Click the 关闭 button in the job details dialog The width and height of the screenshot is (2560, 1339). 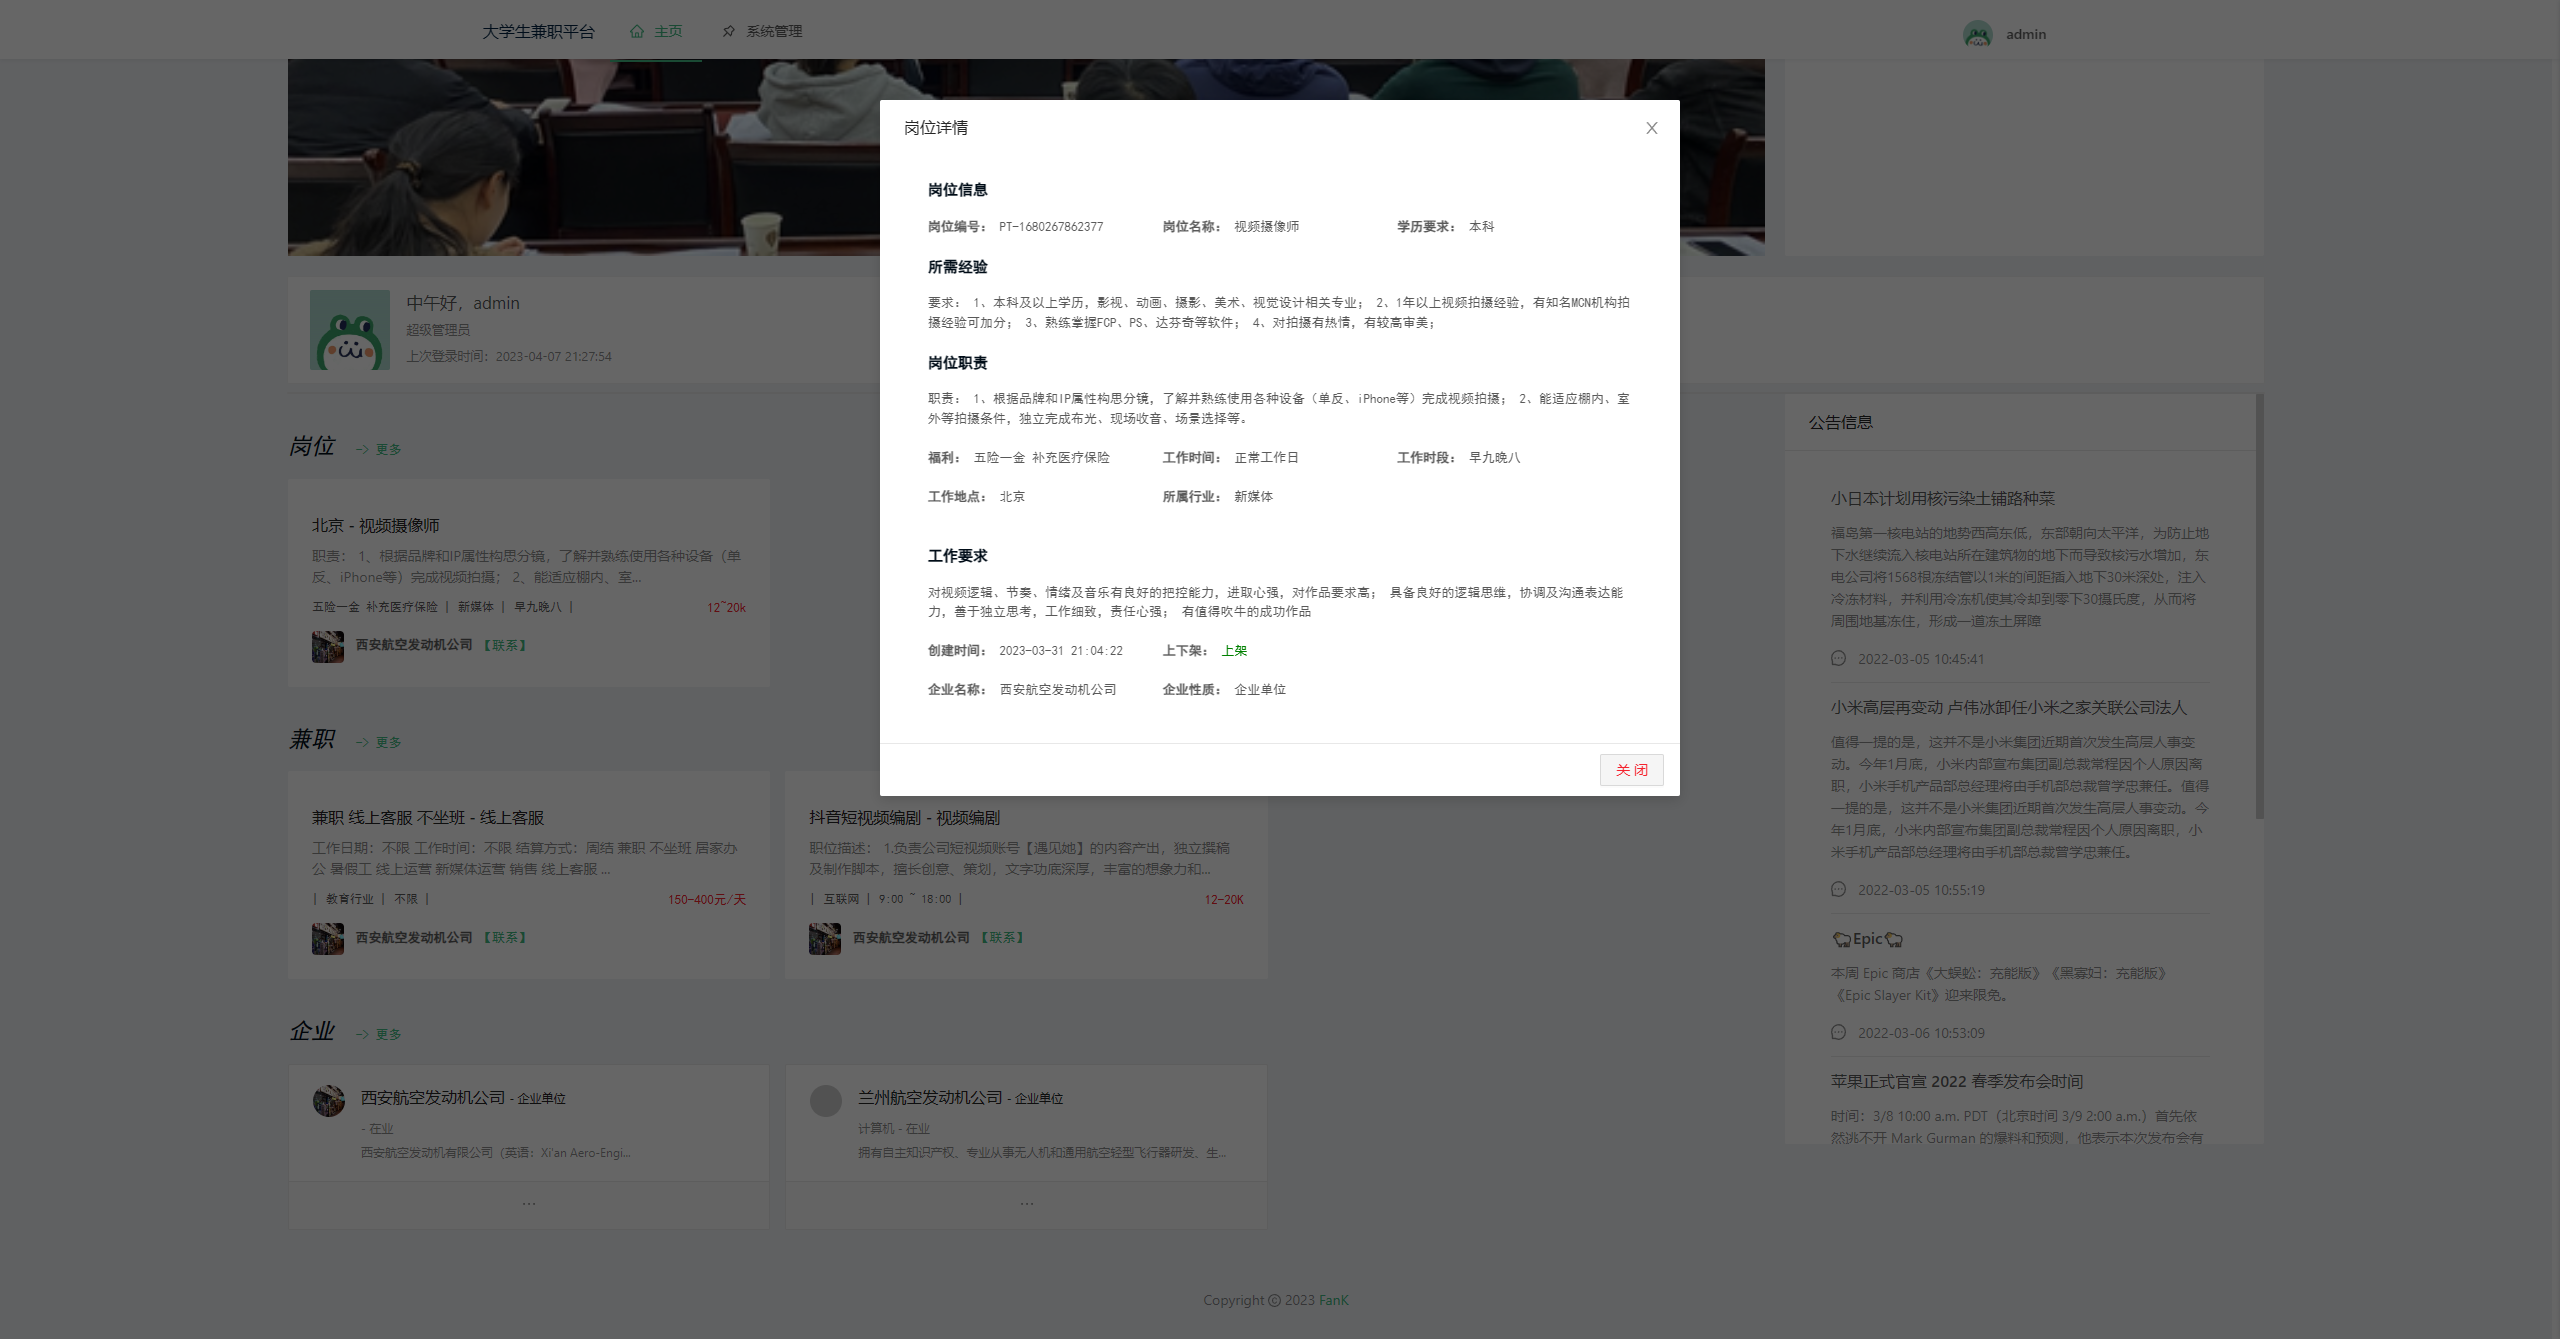click(1631, 769)
